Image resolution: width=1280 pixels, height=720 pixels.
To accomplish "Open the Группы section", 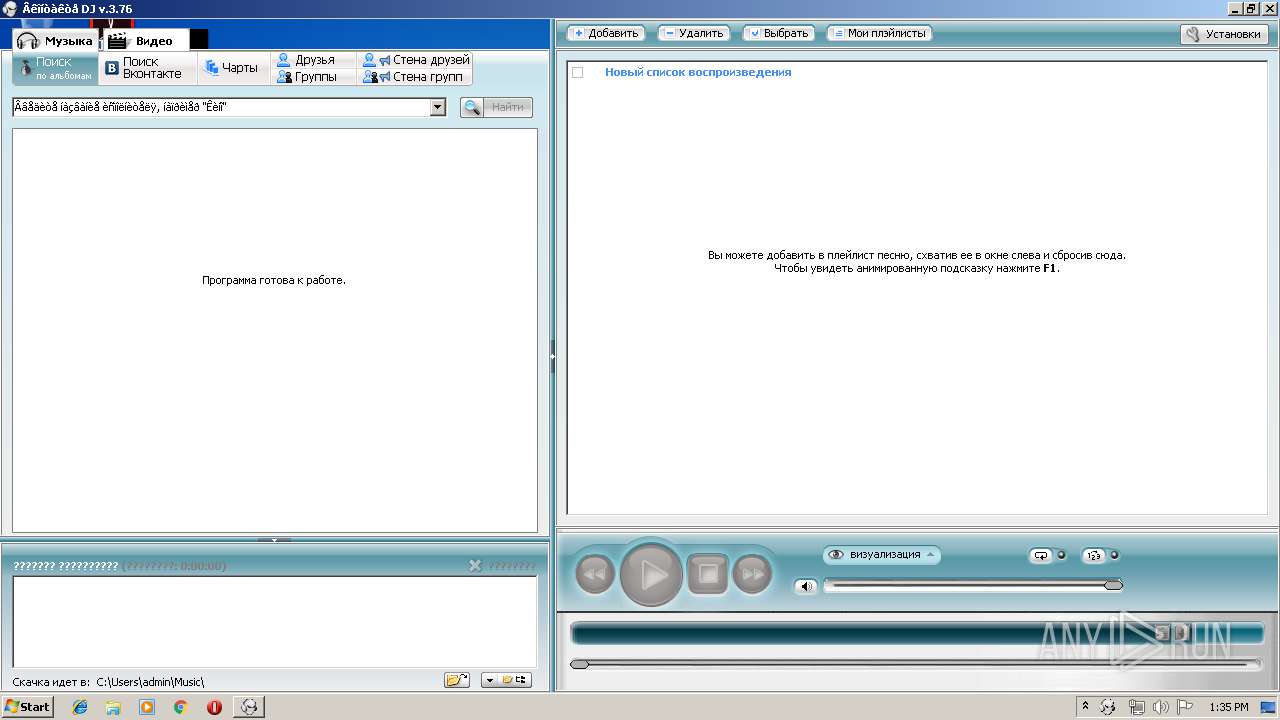I will point(313,76).
